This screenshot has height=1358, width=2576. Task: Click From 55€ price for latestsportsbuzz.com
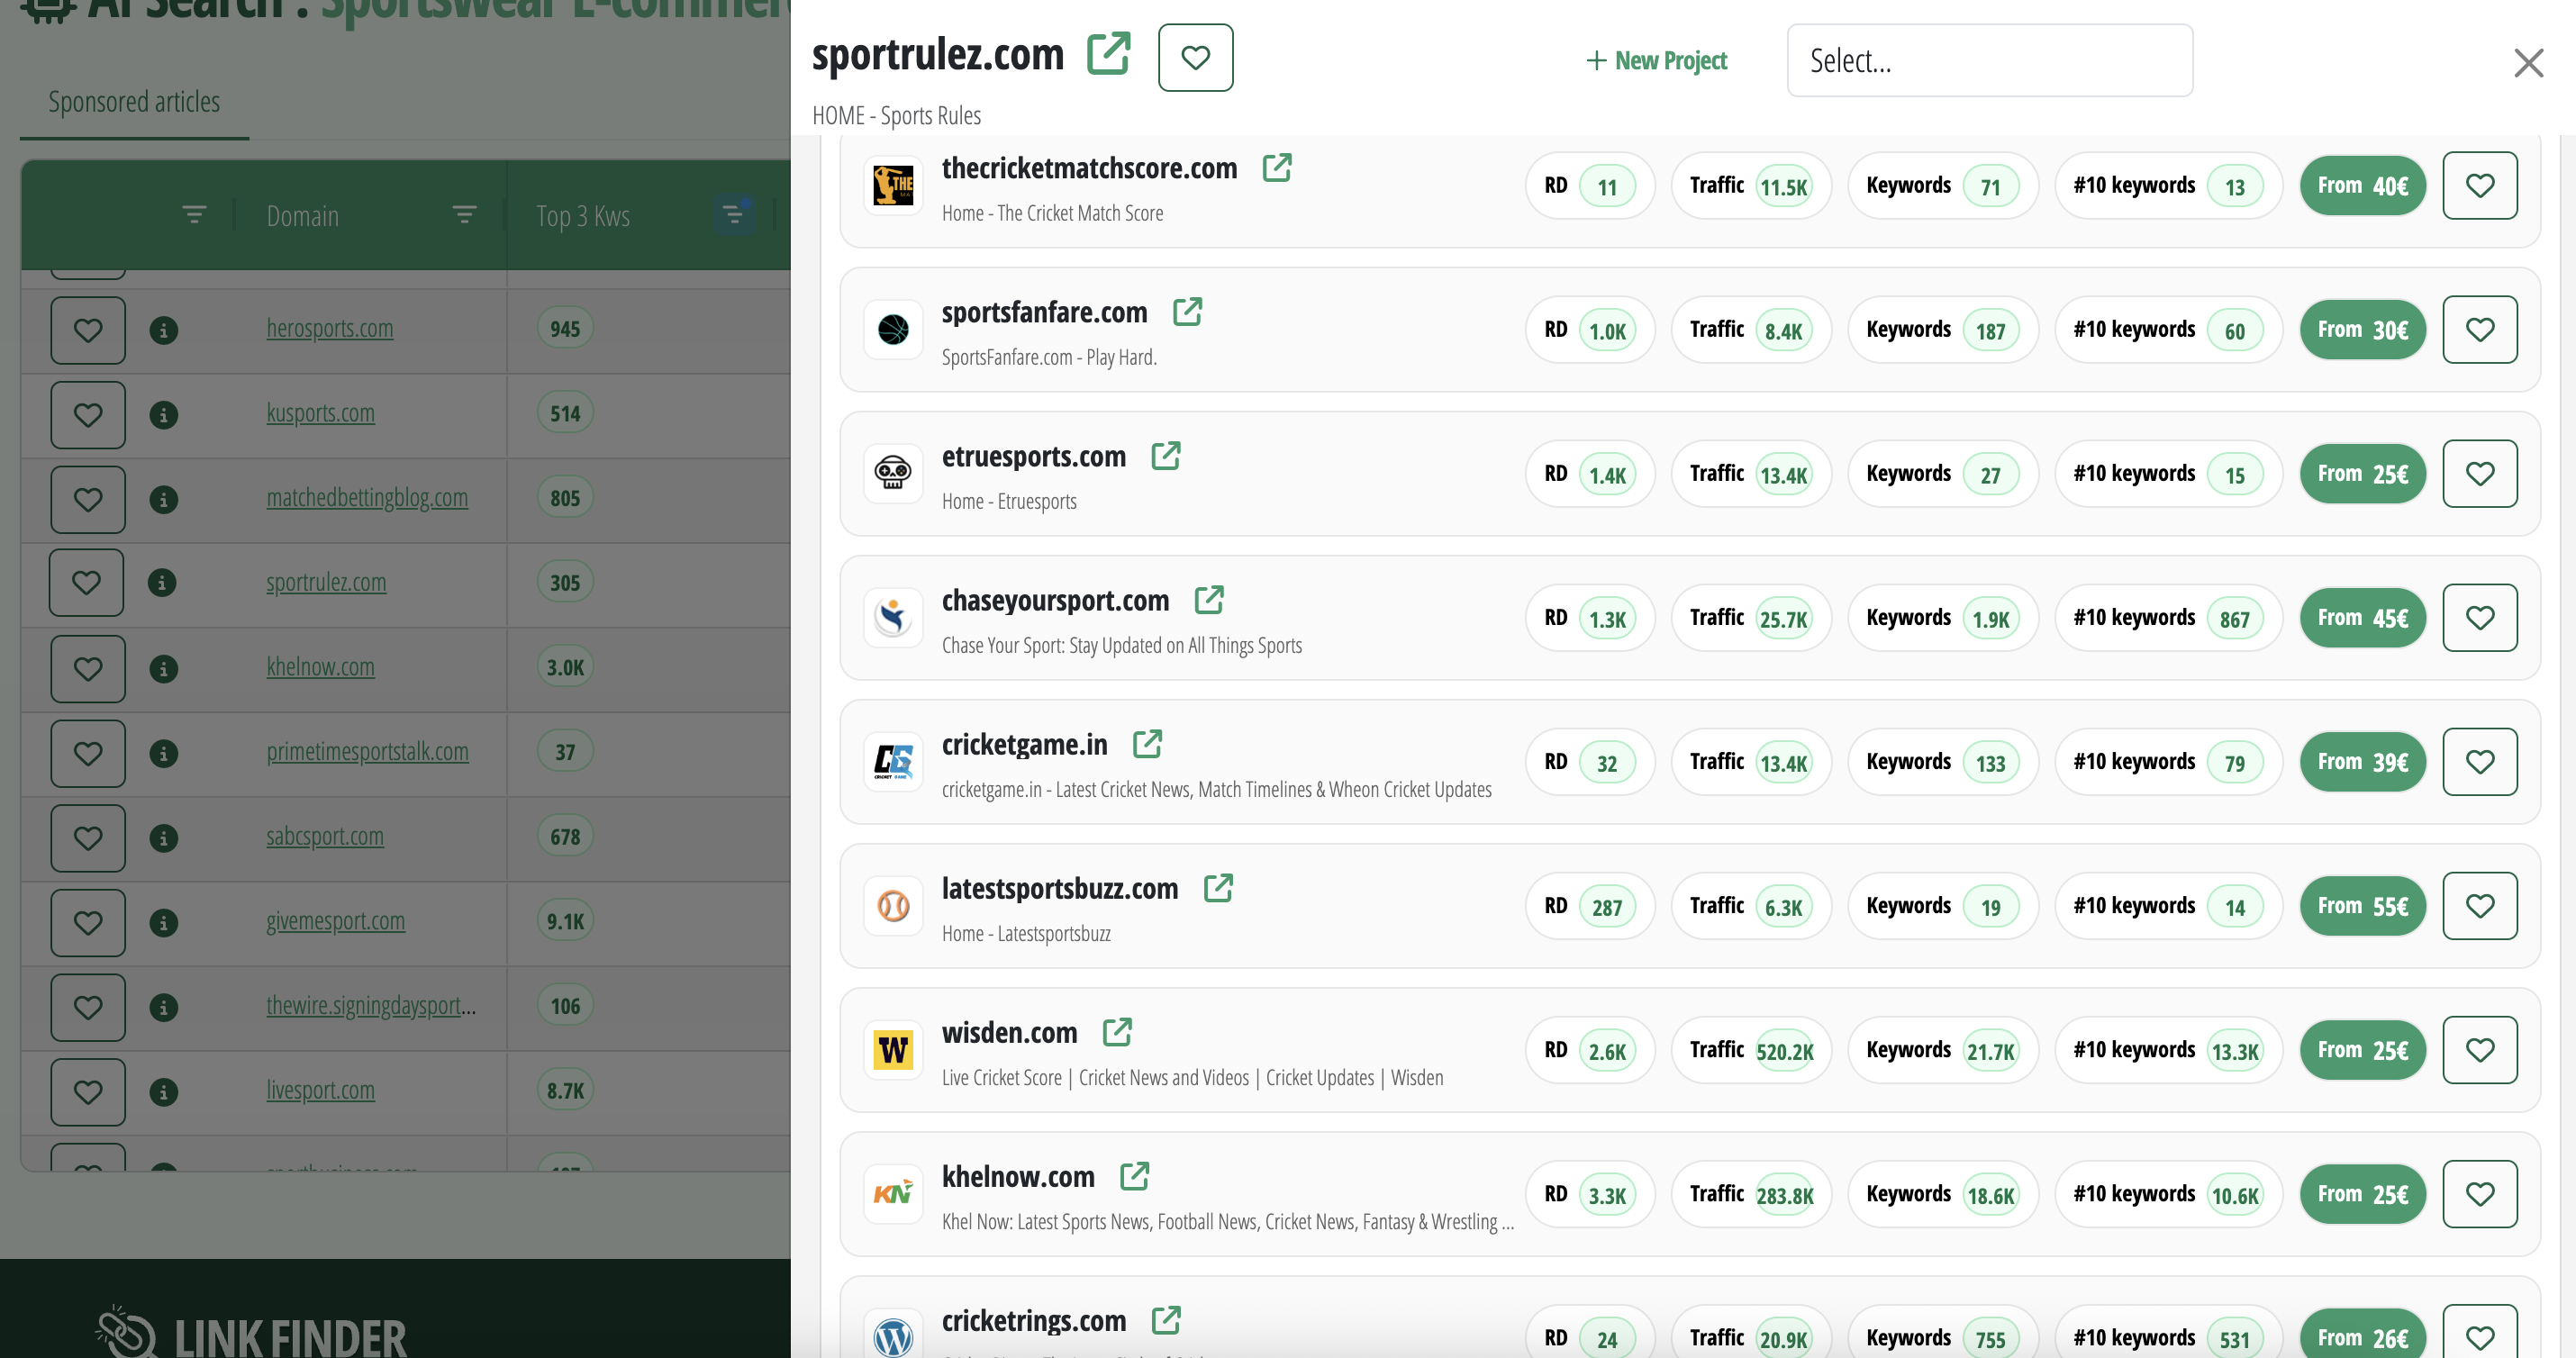[2362, 905]
